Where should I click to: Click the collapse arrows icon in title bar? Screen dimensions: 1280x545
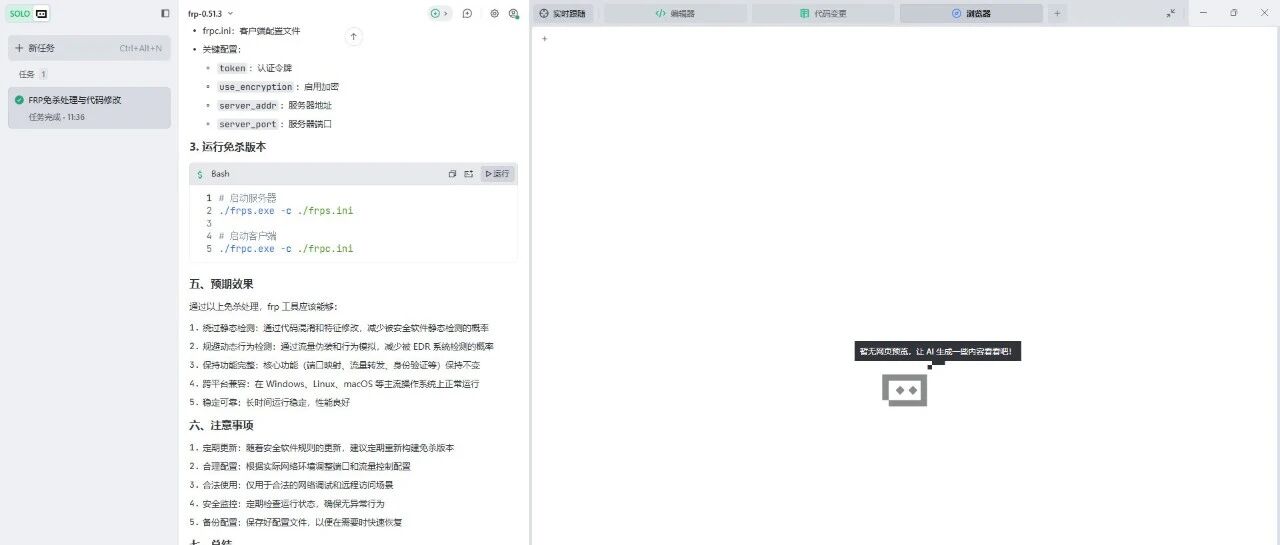(1170, 14)
